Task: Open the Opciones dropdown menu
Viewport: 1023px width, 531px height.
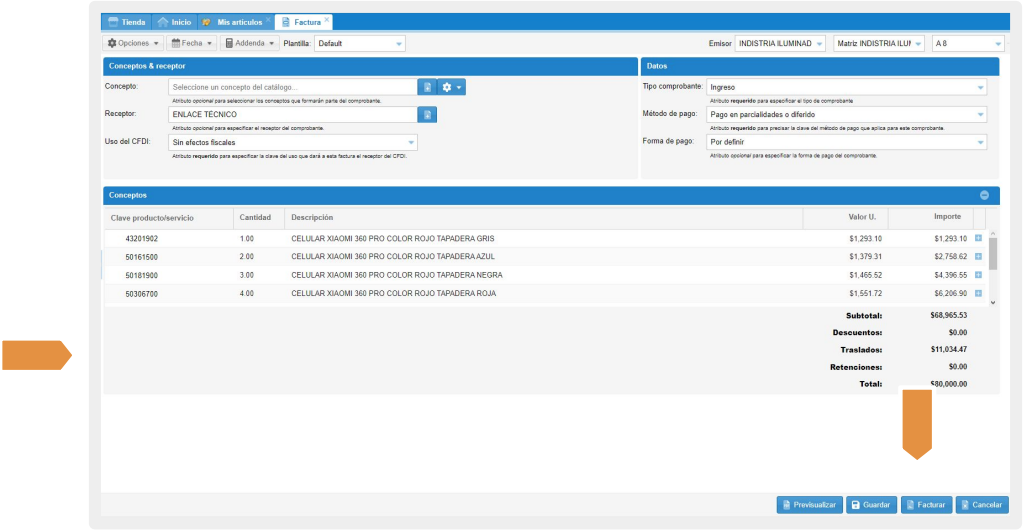Action: (x=133, y=43)
